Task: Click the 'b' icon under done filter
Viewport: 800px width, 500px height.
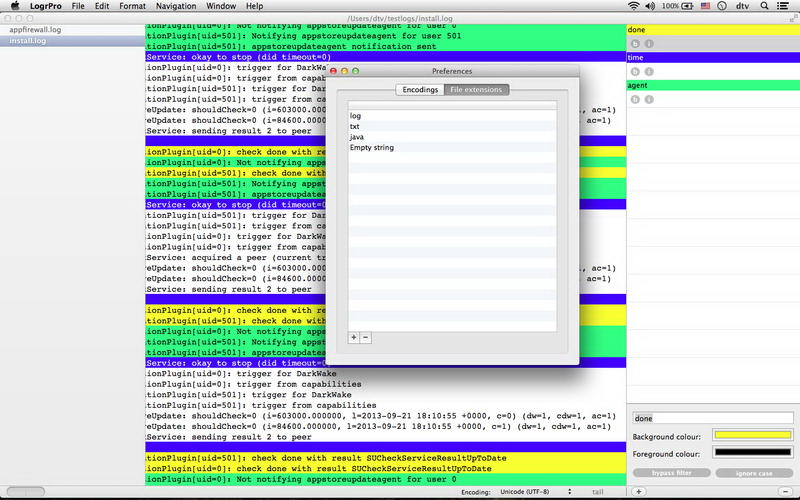Action: (x=636, y=44)
